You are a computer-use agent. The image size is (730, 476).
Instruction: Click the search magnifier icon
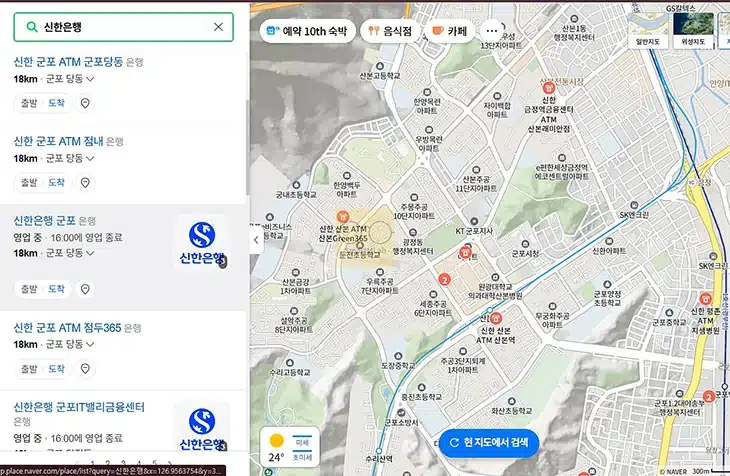(32, 27)
